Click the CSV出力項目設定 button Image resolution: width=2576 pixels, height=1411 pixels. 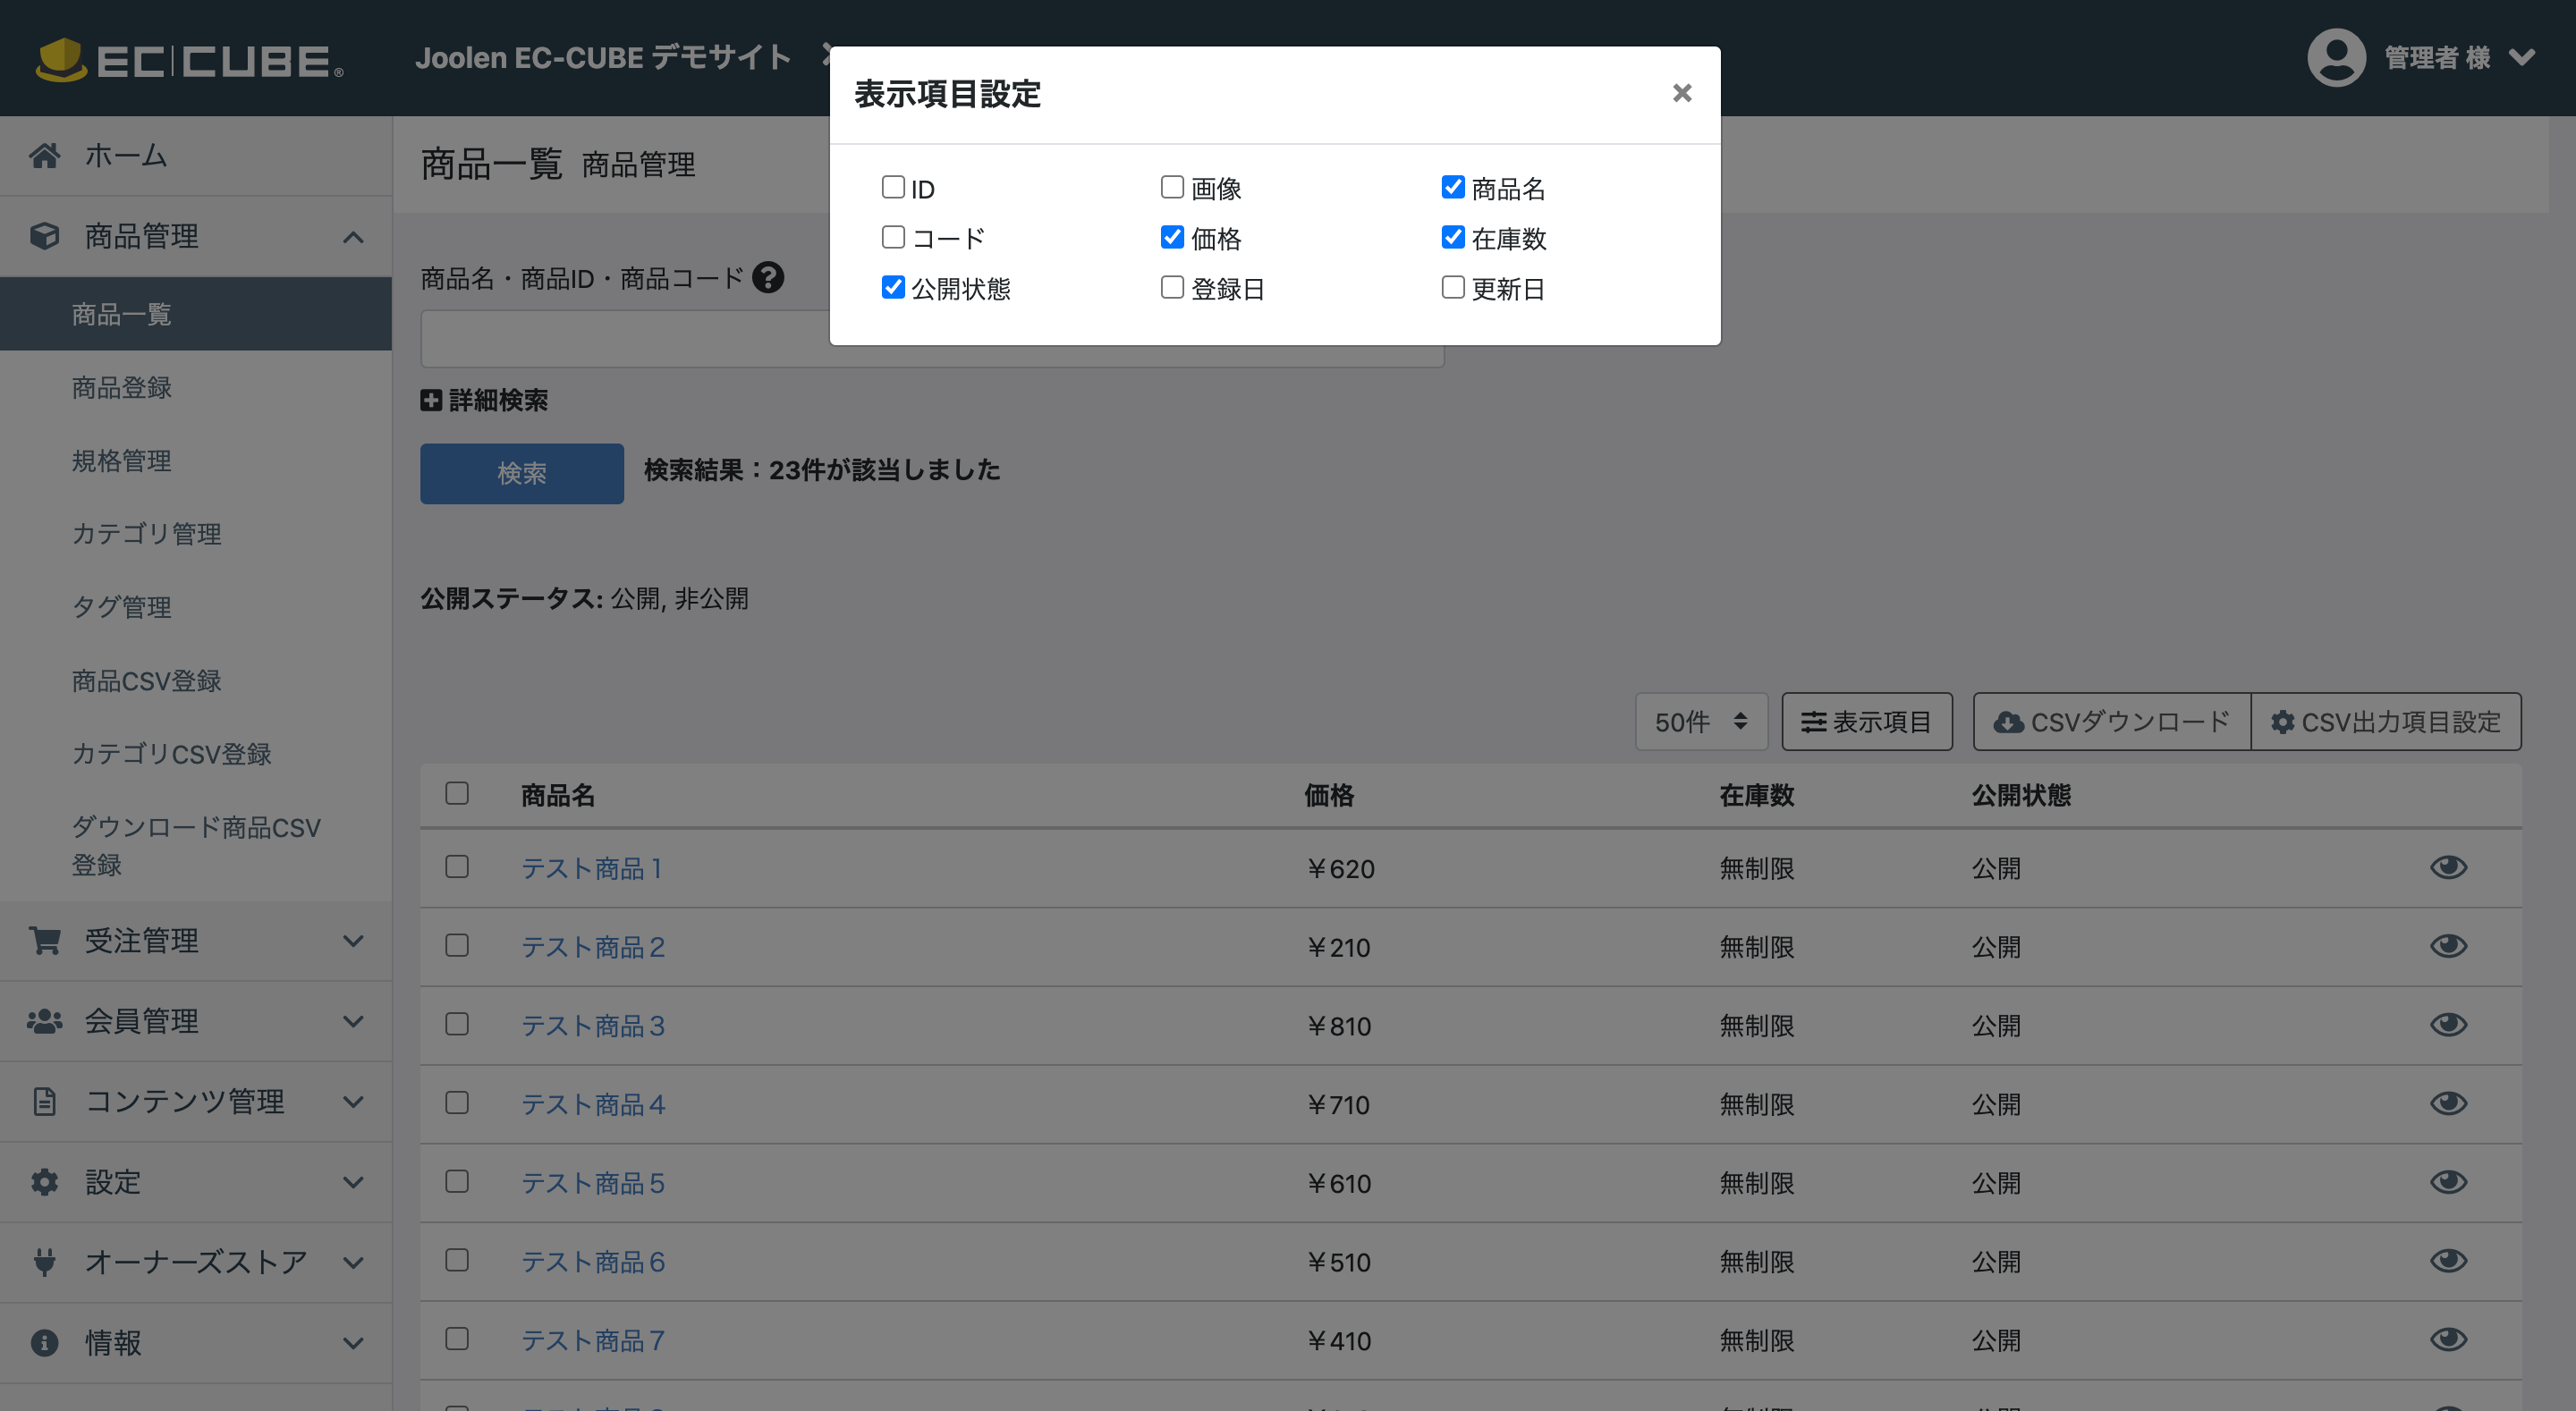tap(2386, 721)
